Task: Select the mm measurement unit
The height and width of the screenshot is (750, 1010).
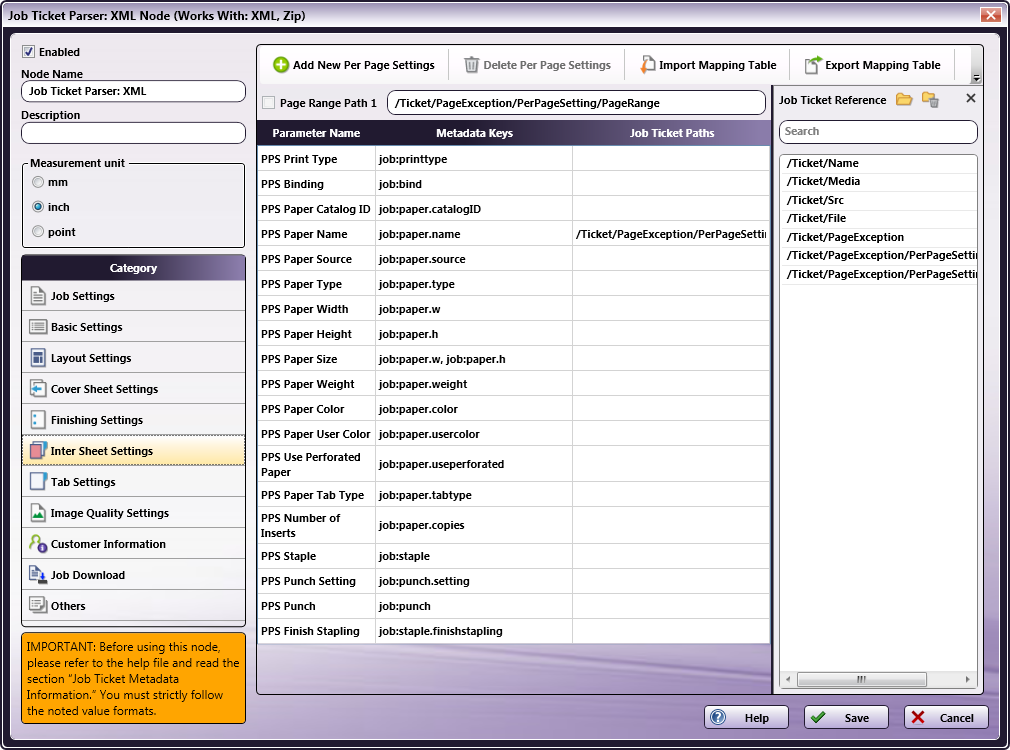Action: click(x=38, y=182)
